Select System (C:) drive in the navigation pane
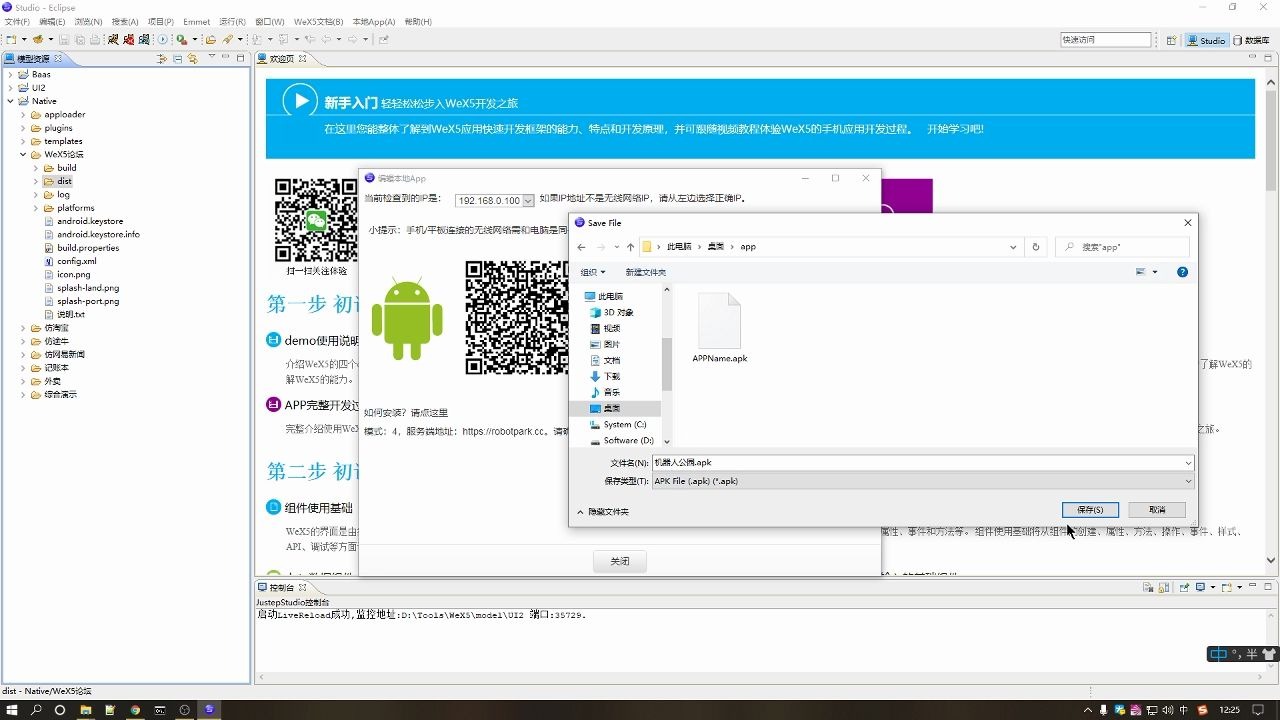Image resolution: width=1280 pixels, height=720 pixels. pos(618,424)
